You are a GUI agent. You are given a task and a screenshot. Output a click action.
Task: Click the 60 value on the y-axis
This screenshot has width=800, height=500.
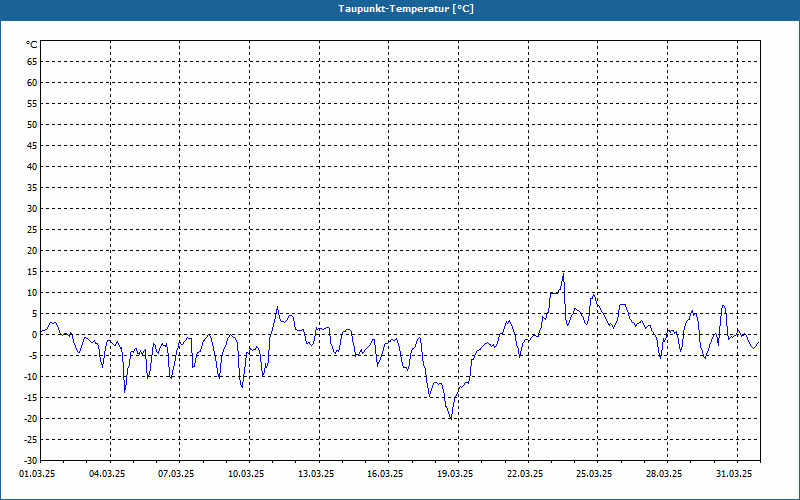click(32, 83)
